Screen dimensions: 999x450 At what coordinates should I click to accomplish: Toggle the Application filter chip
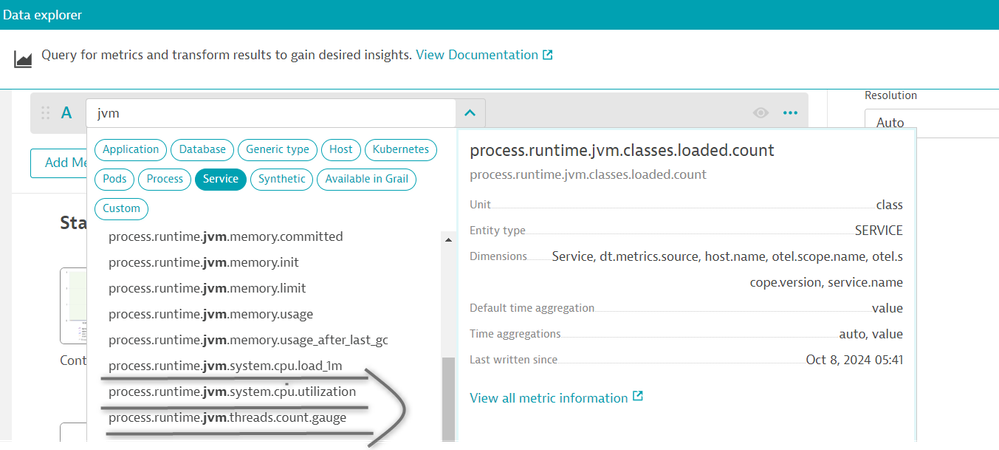tap(131, 149)
